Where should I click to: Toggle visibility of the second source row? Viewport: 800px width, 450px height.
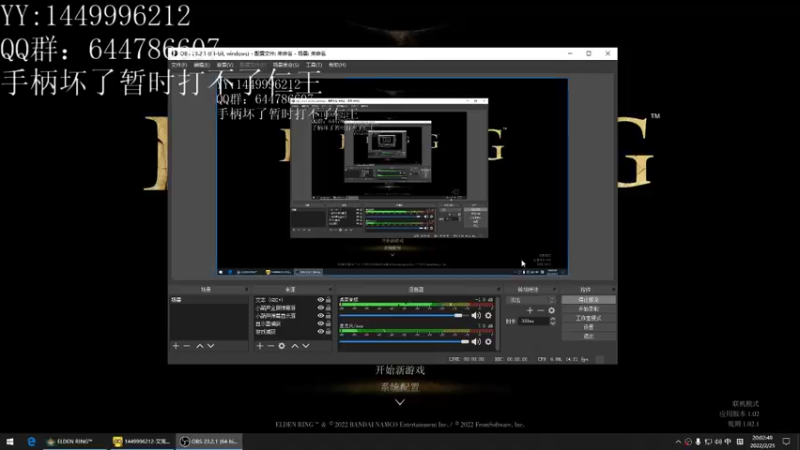pos(320,308)
